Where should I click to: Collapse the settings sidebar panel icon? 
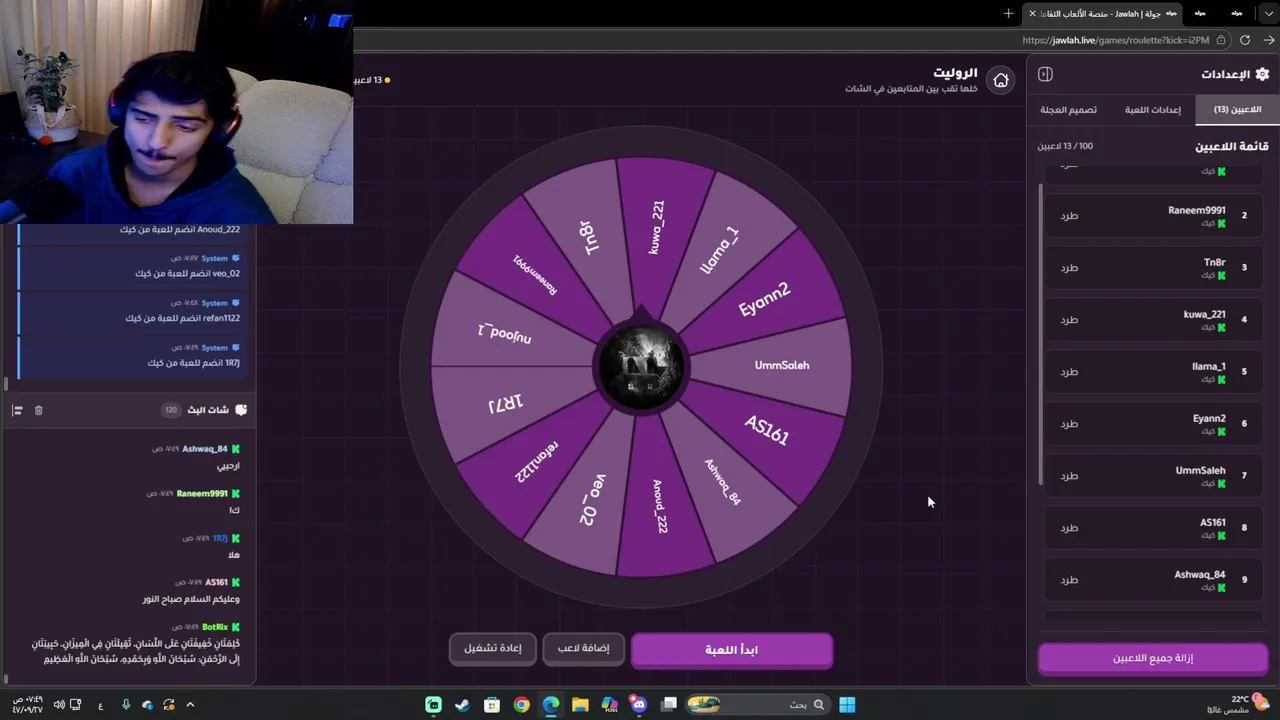coord(1045,74)
